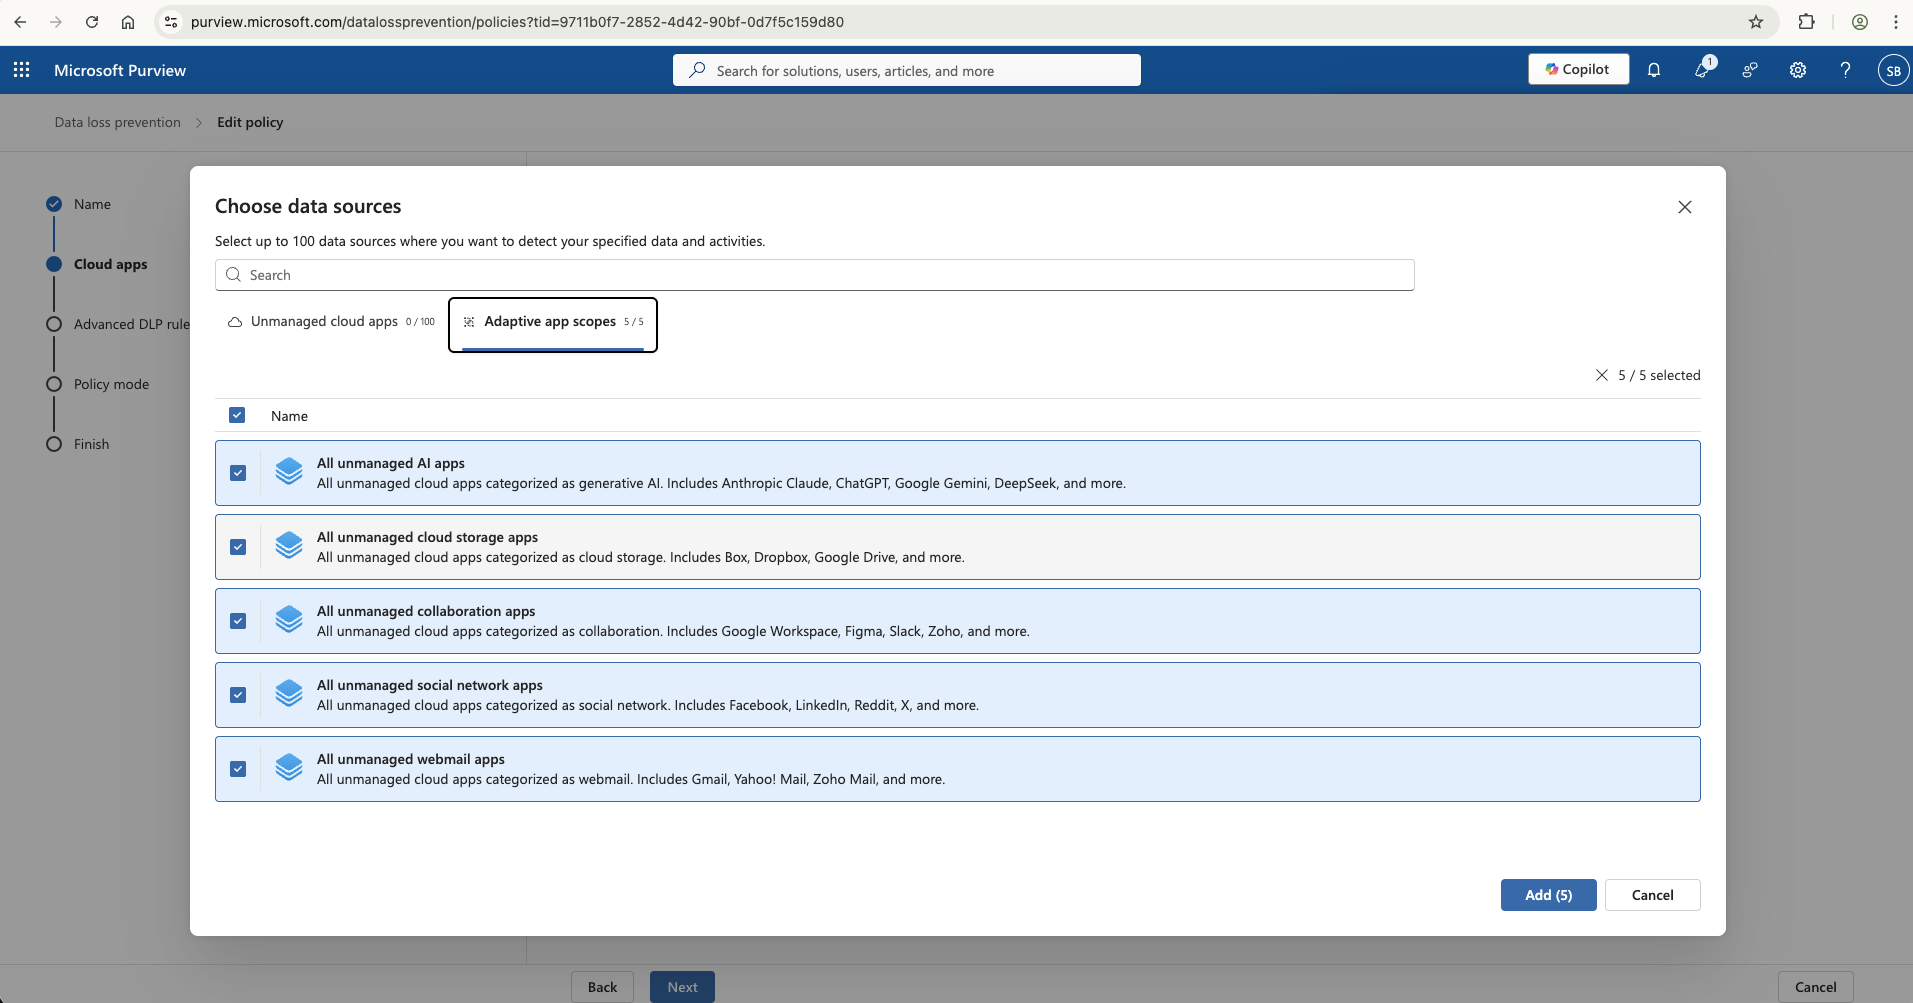
Task: Cancel the Choose data sources dialog
Action: [x=1652, y=895]
